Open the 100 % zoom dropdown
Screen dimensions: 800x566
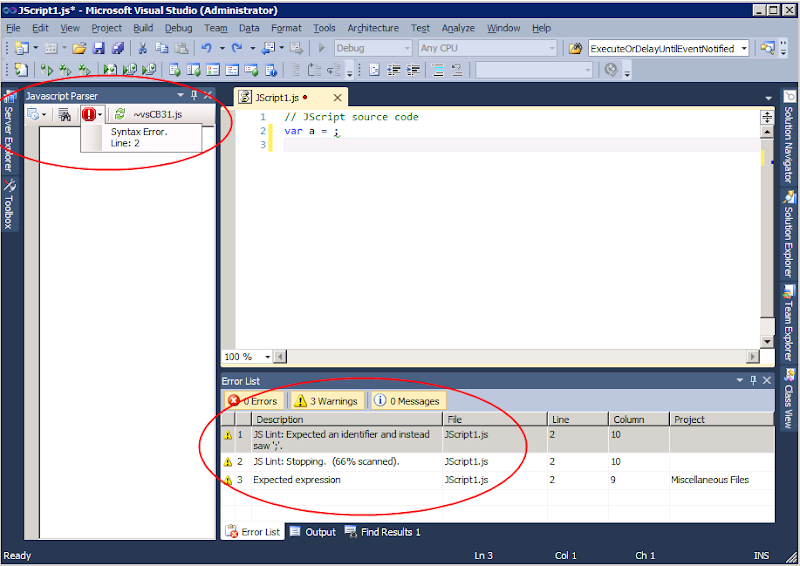tap(267, 357)
